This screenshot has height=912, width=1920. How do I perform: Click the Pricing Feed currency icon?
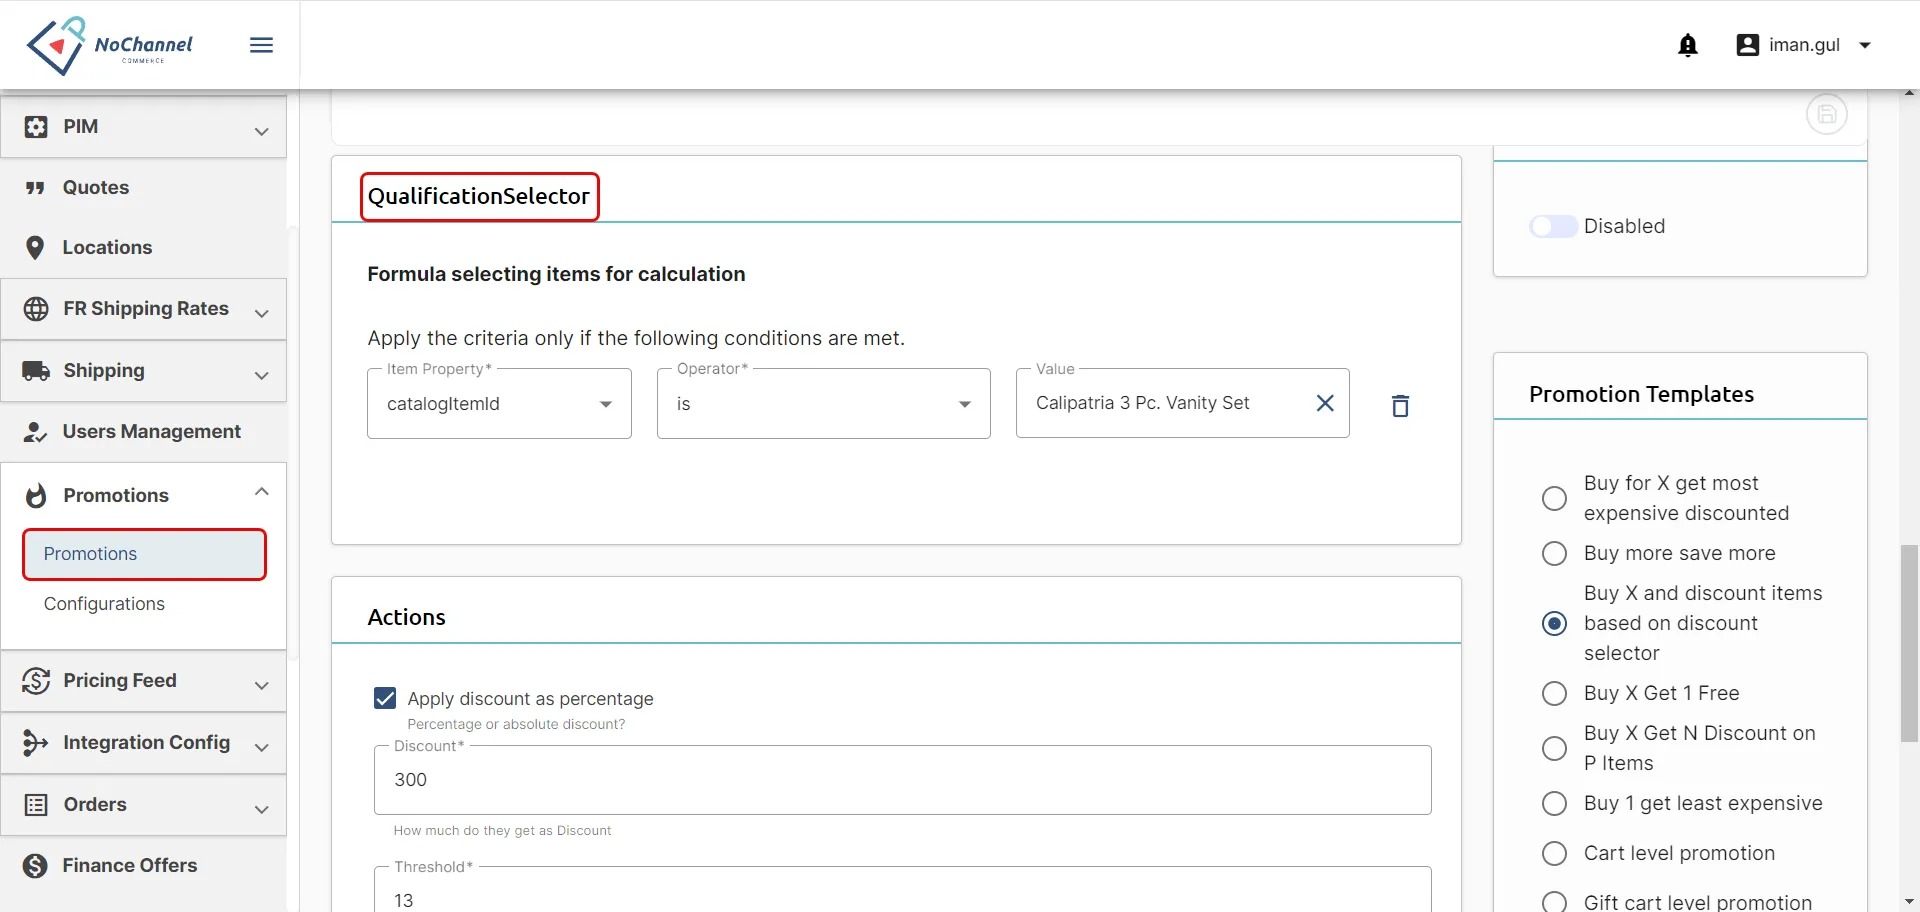36,681
